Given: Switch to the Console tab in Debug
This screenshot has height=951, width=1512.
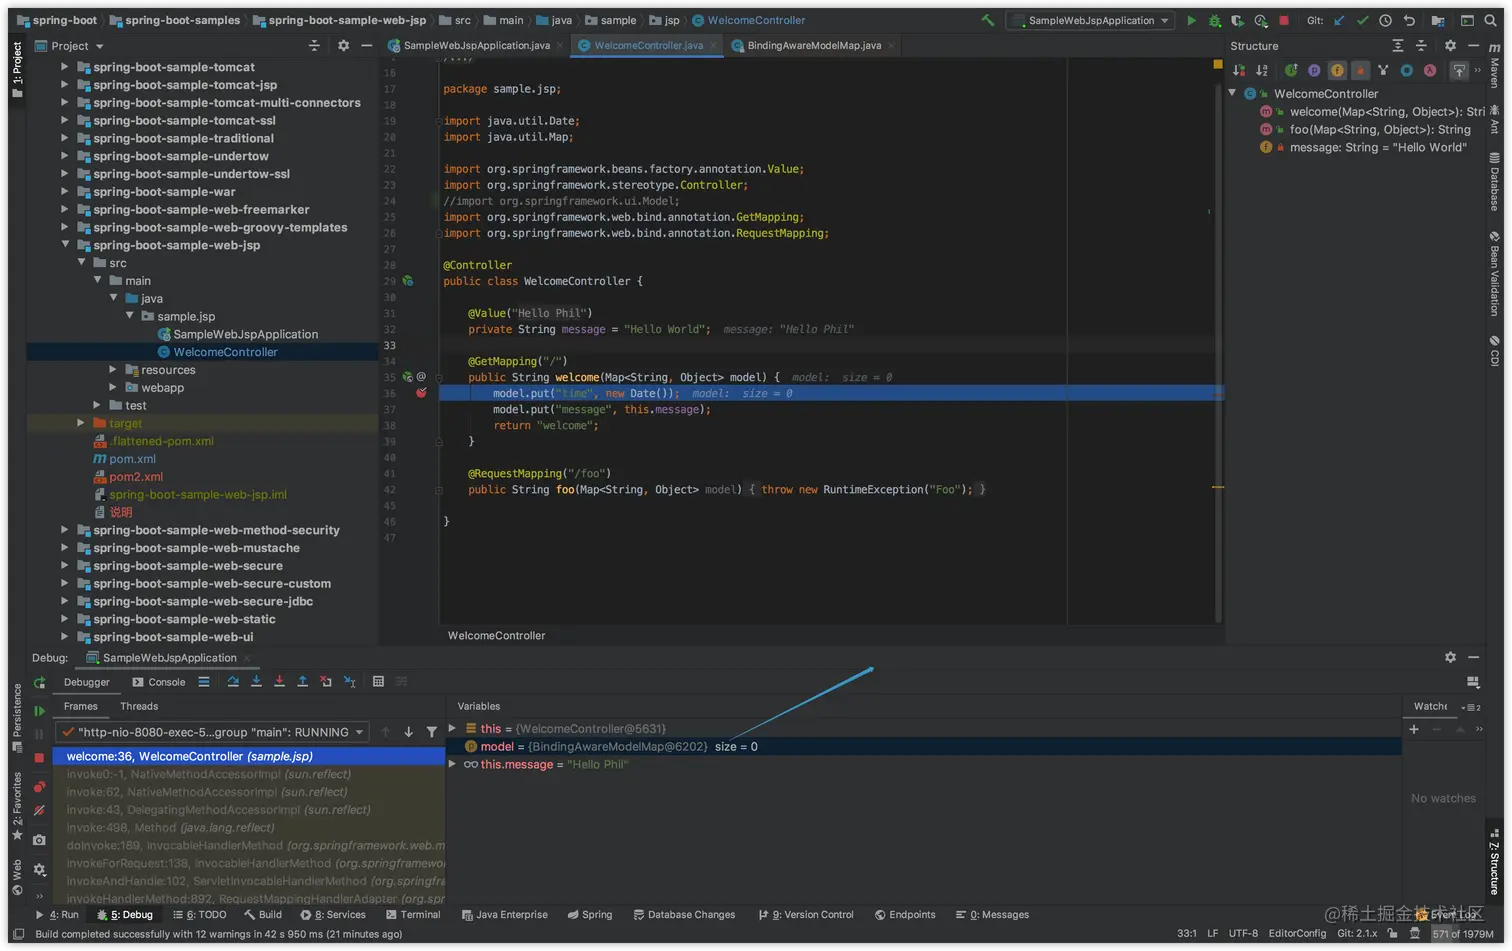Looking at the screenshot, I should 159,682.
